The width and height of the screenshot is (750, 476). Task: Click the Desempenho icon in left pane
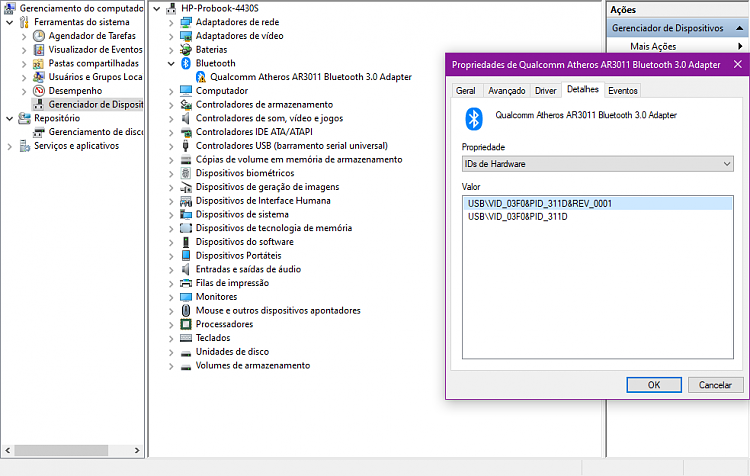click(x=39, y=91)
